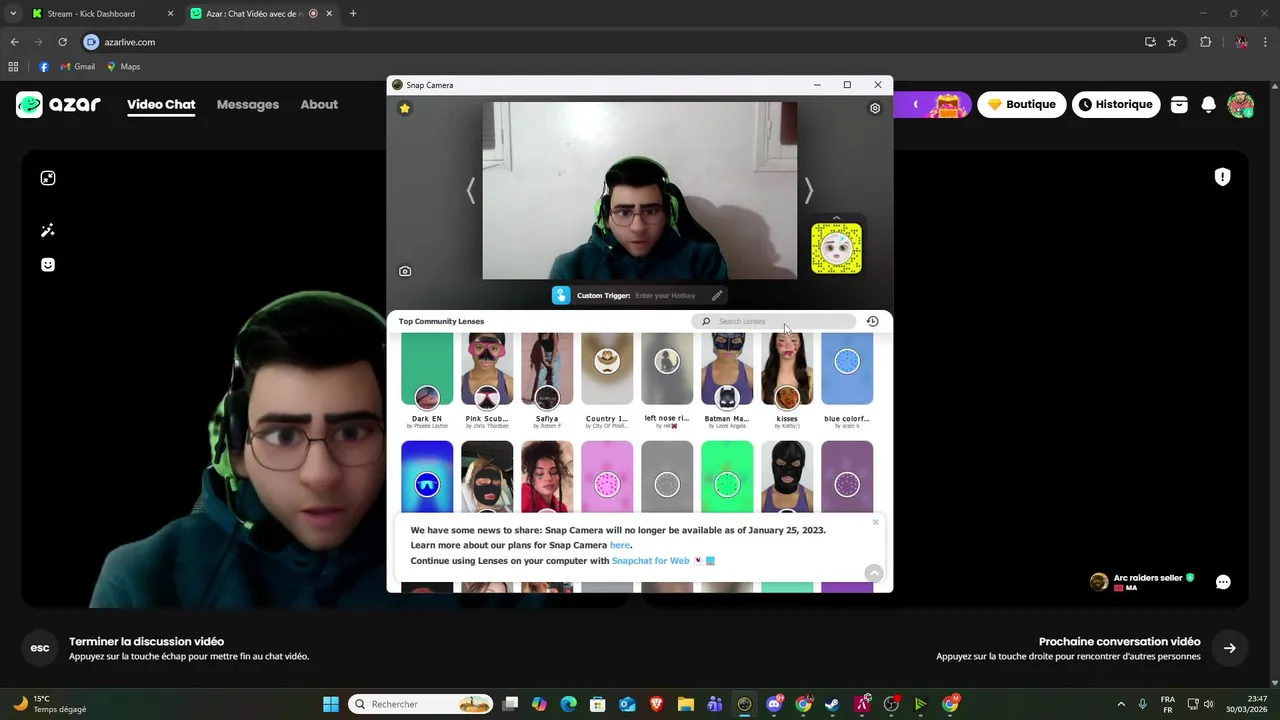The width and height of the screenshot is (1280, 720).
Task: Click the taskbar Rechercher search box
Action: tap(420, 704)
